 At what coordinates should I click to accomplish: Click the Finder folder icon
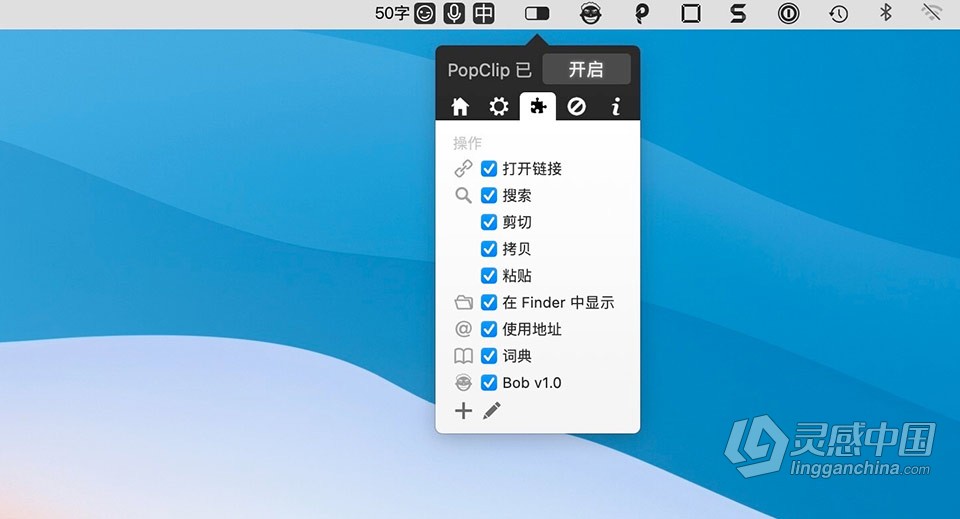point(463,302)
